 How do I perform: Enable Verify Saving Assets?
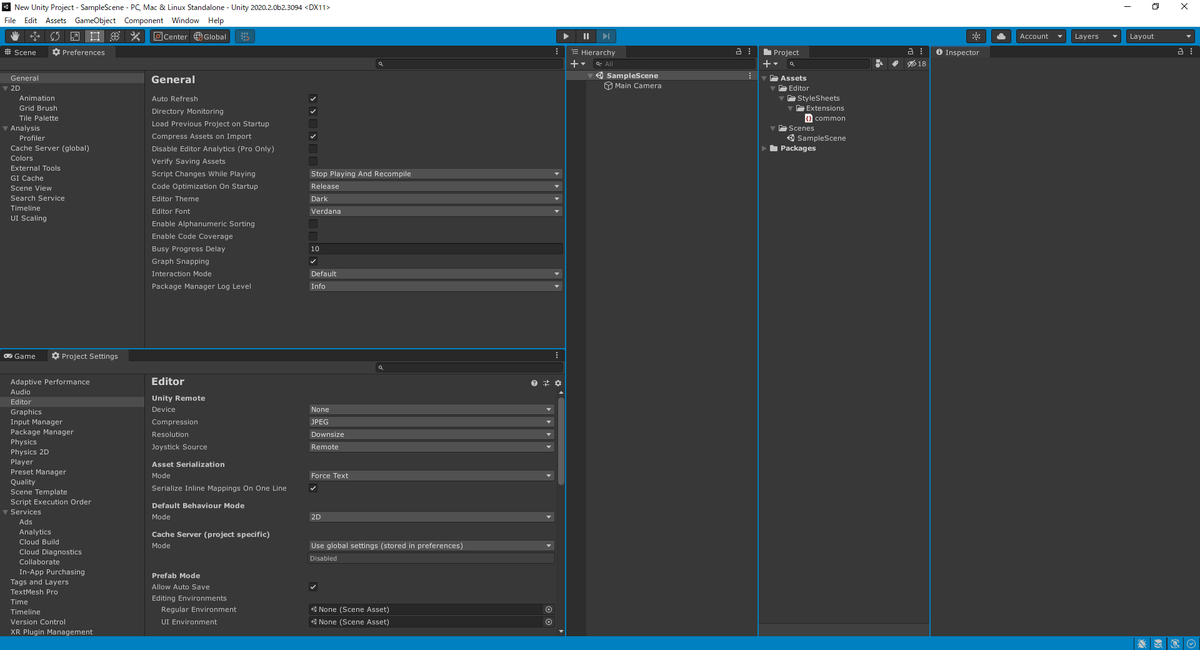313,161
